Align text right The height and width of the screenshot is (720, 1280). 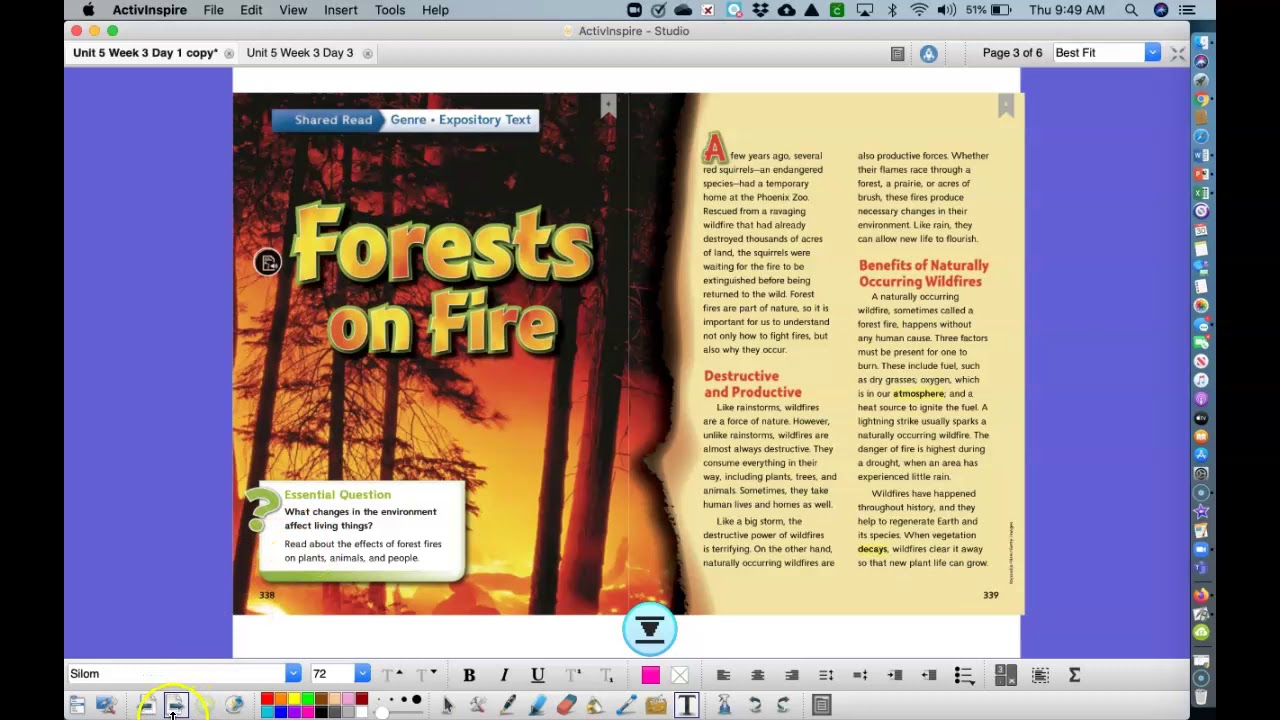tap(791, 675)
